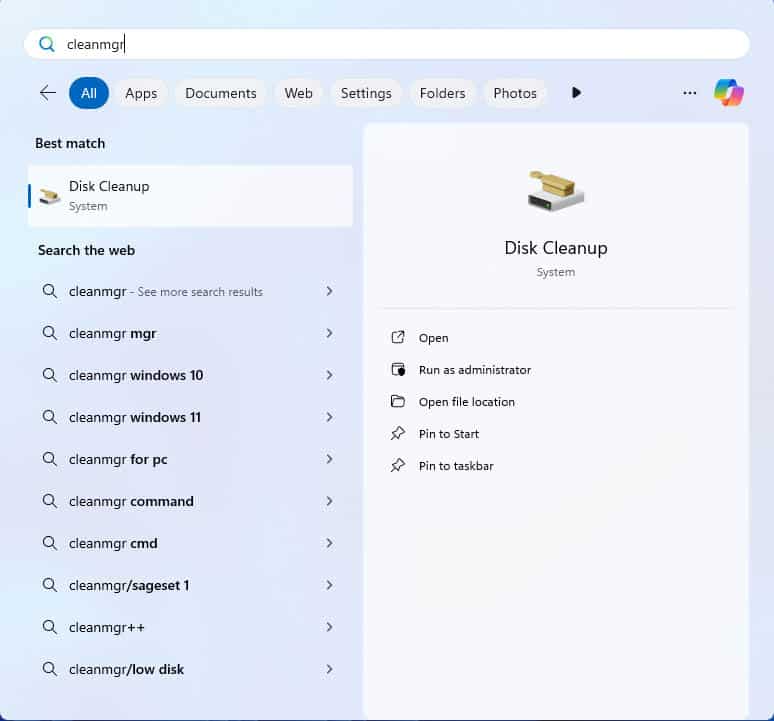This screenshot has width=774, height=721.
Task: Expand chevron for cleanmgr mgr
Action: pos(329,333)
